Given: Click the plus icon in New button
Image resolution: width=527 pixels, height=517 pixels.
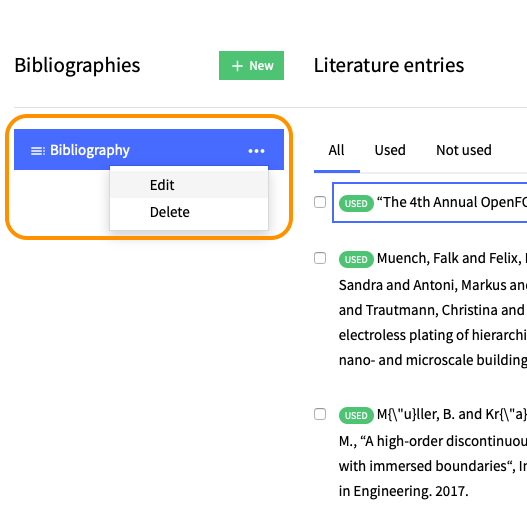Looking at the screenshot, I should pyautogui.click(x=237, y=66).
